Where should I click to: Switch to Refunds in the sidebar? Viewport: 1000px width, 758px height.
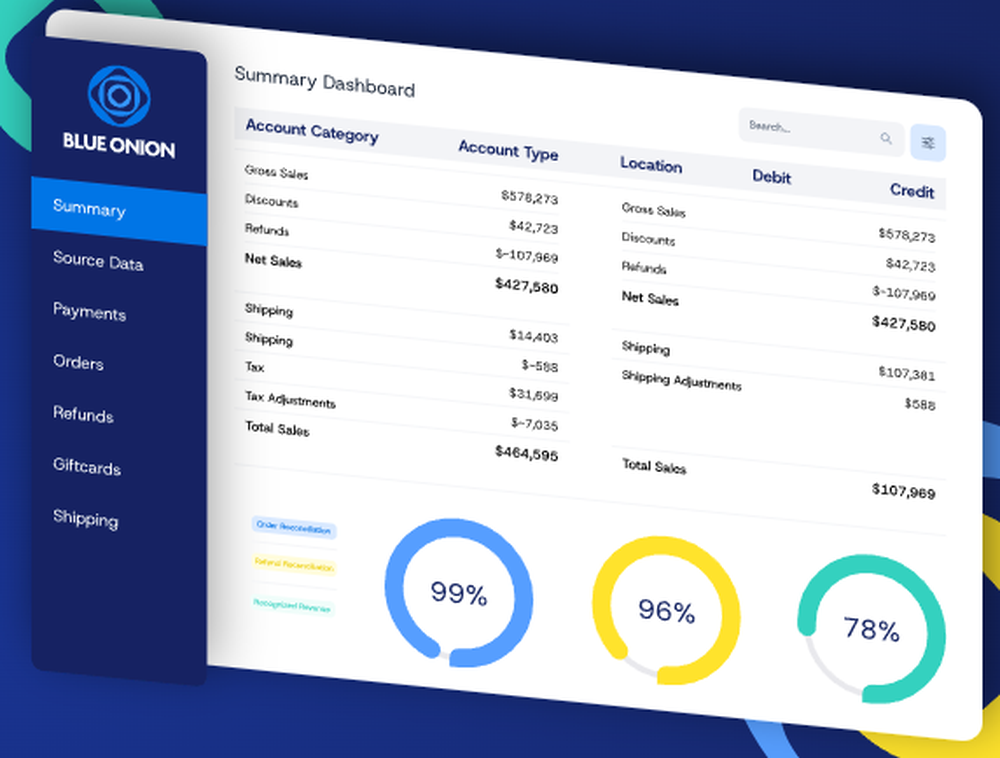[x=84, y=414]
